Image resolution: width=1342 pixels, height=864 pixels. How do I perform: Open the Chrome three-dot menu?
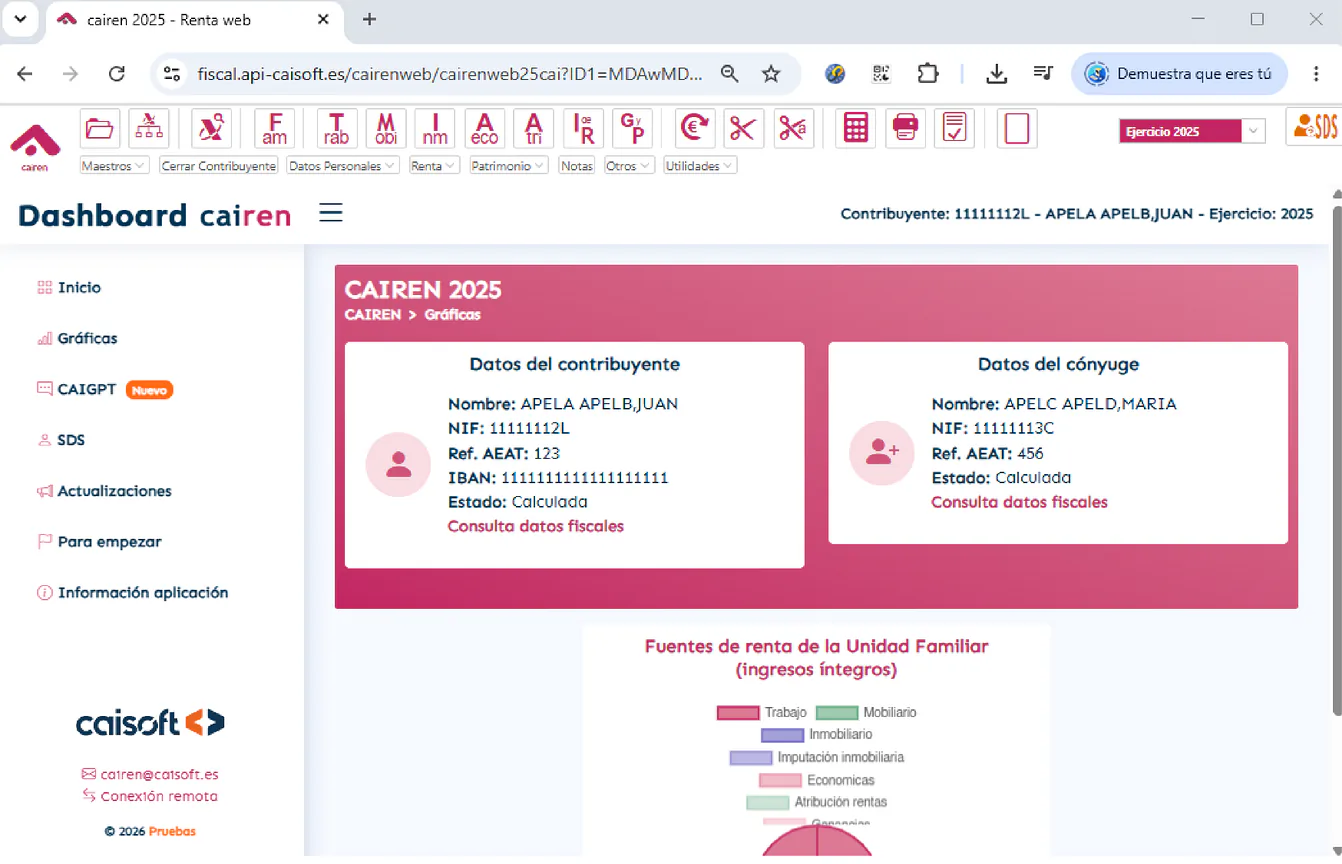click(x=1316, y=74)
